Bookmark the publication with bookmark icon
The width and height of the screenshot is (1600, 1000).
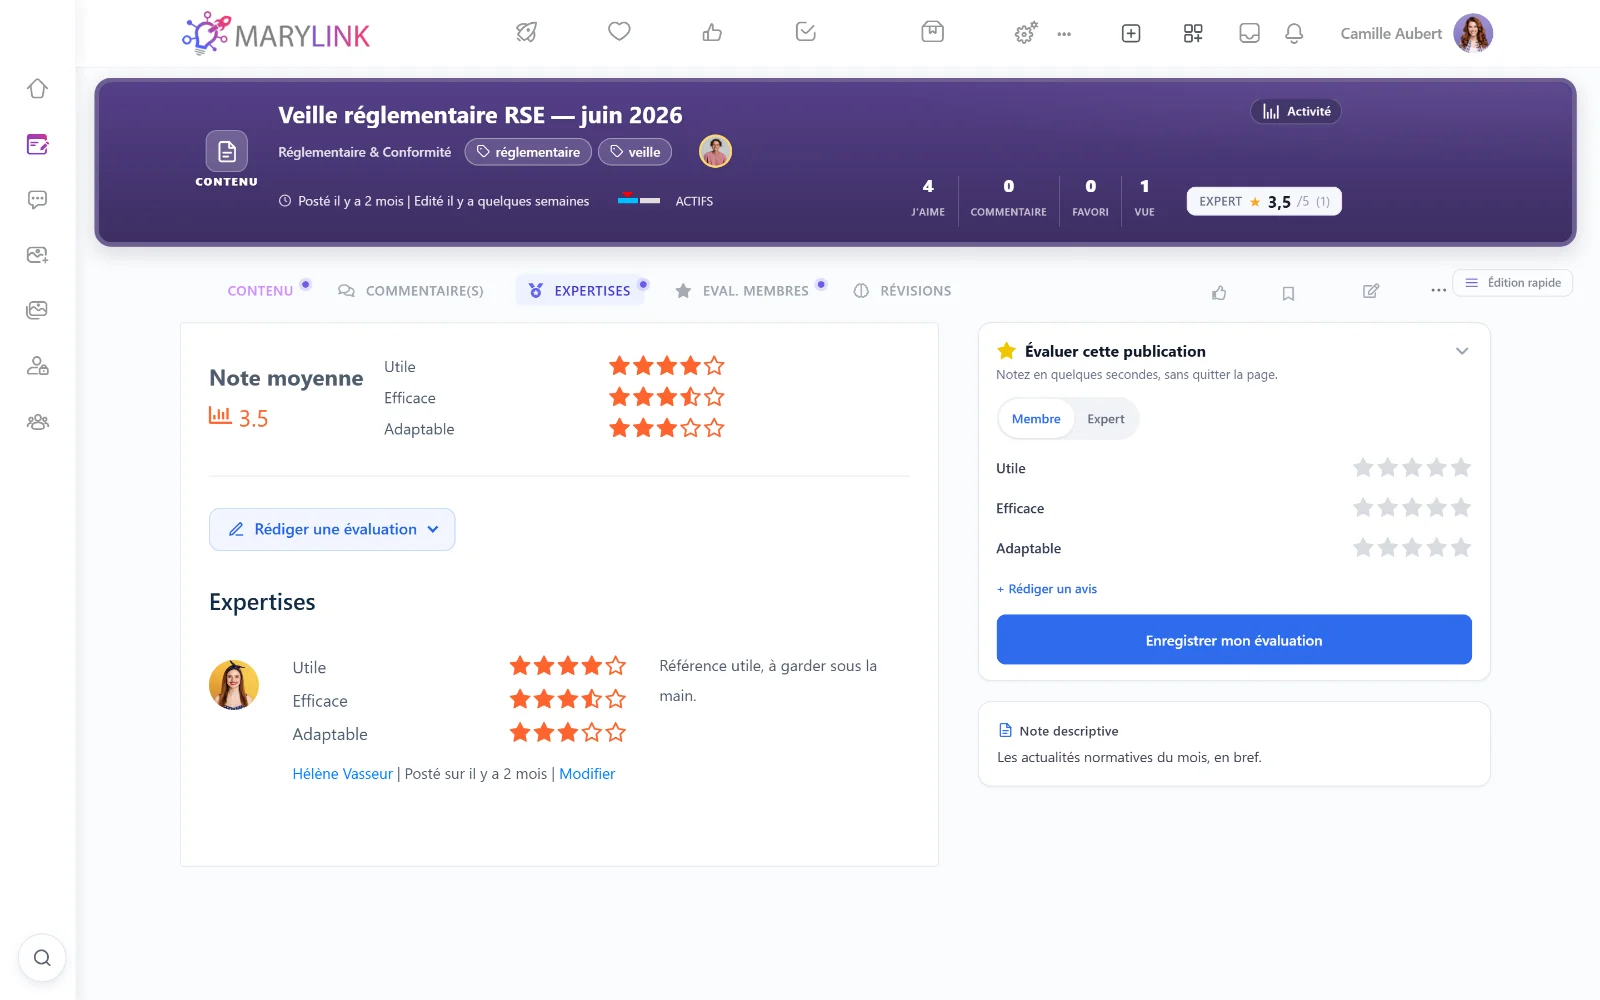pos(1288,293)
